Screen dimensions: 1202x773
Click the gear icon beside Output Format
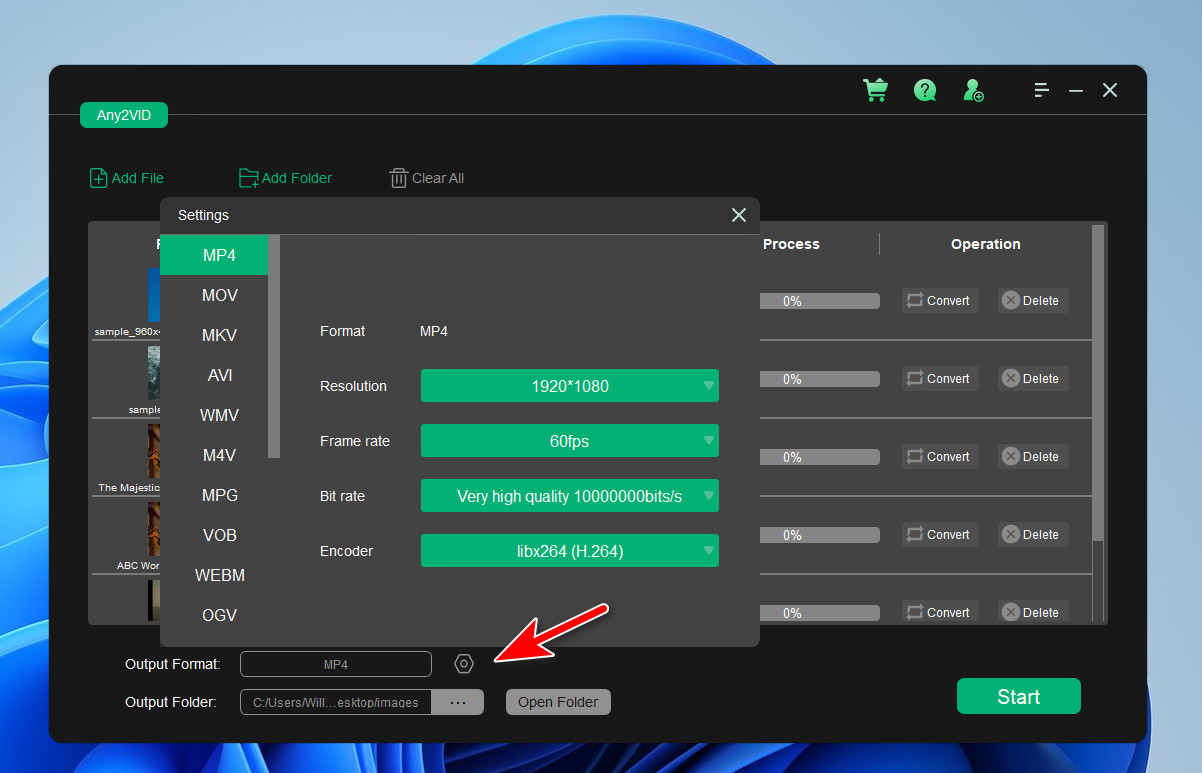[463, 663]
